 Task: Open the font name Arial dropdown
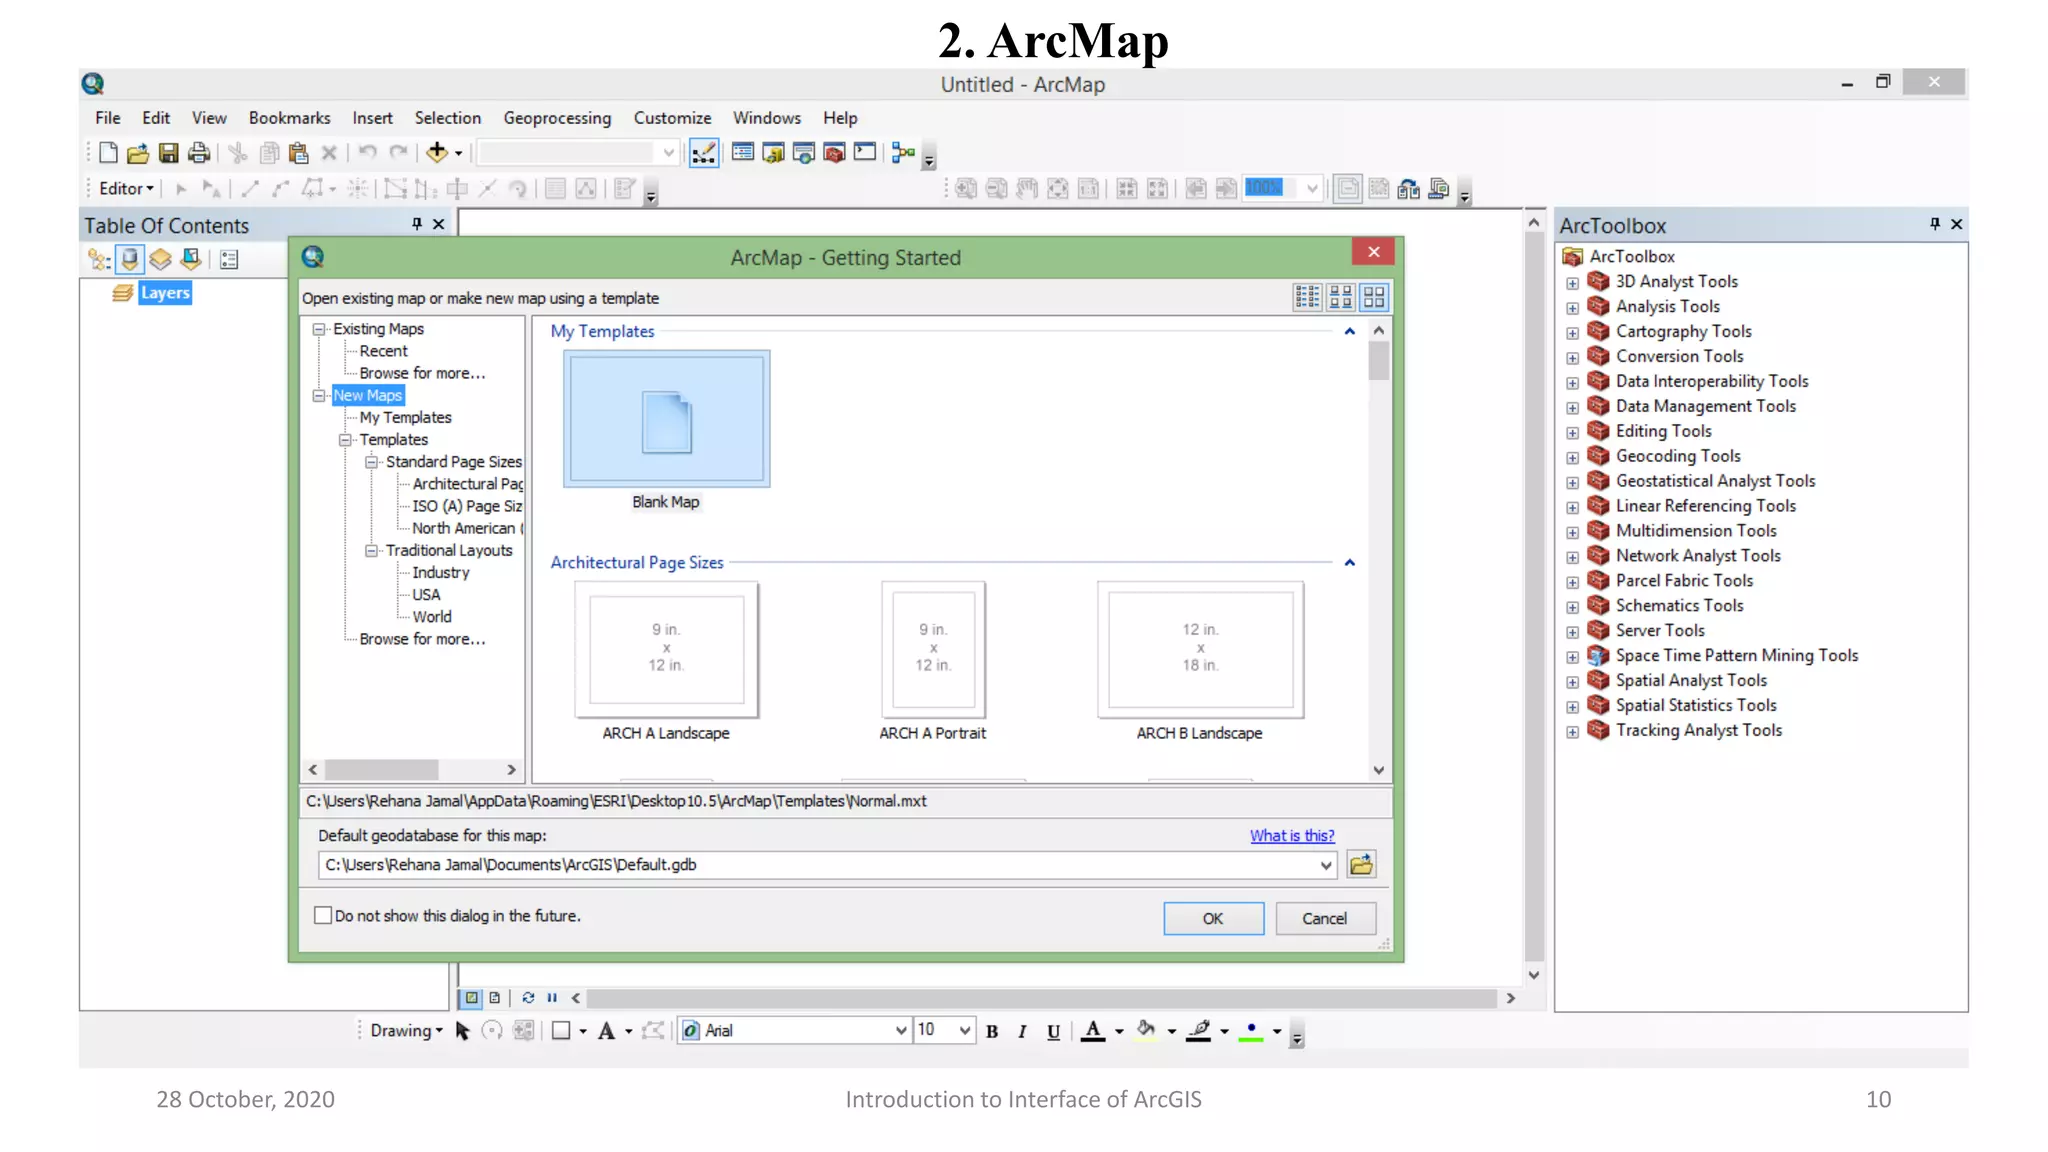(x=900, y=1031)
